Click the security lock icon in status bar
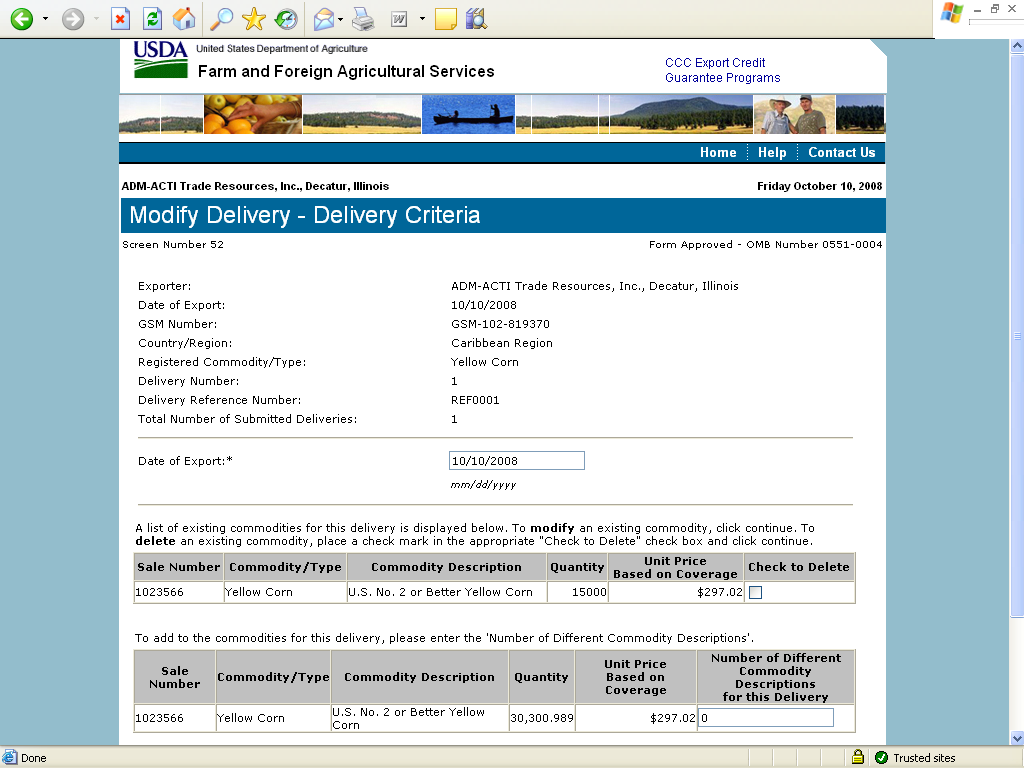 click(x=857, y=757)
